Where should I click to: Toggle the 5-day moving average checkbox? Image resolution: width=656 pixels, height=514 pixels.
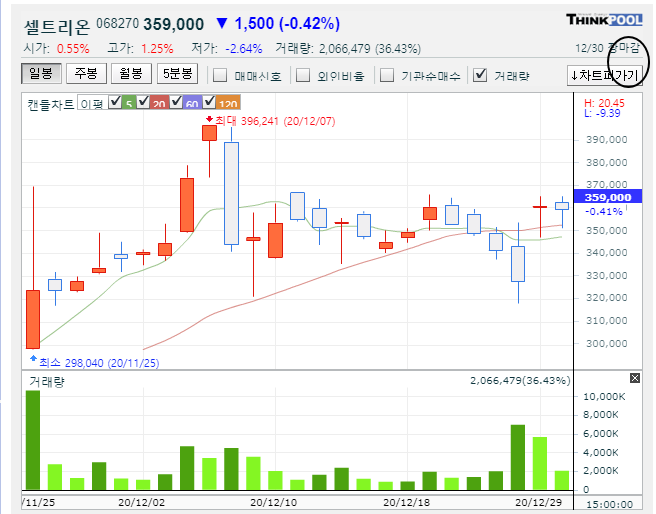point(115,102)
